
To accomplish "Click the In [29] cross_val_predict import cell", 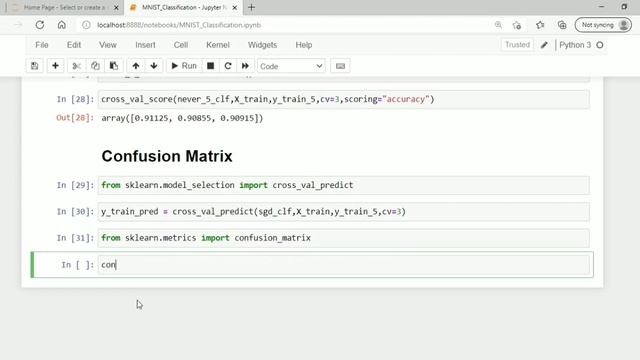I will 344,185.
